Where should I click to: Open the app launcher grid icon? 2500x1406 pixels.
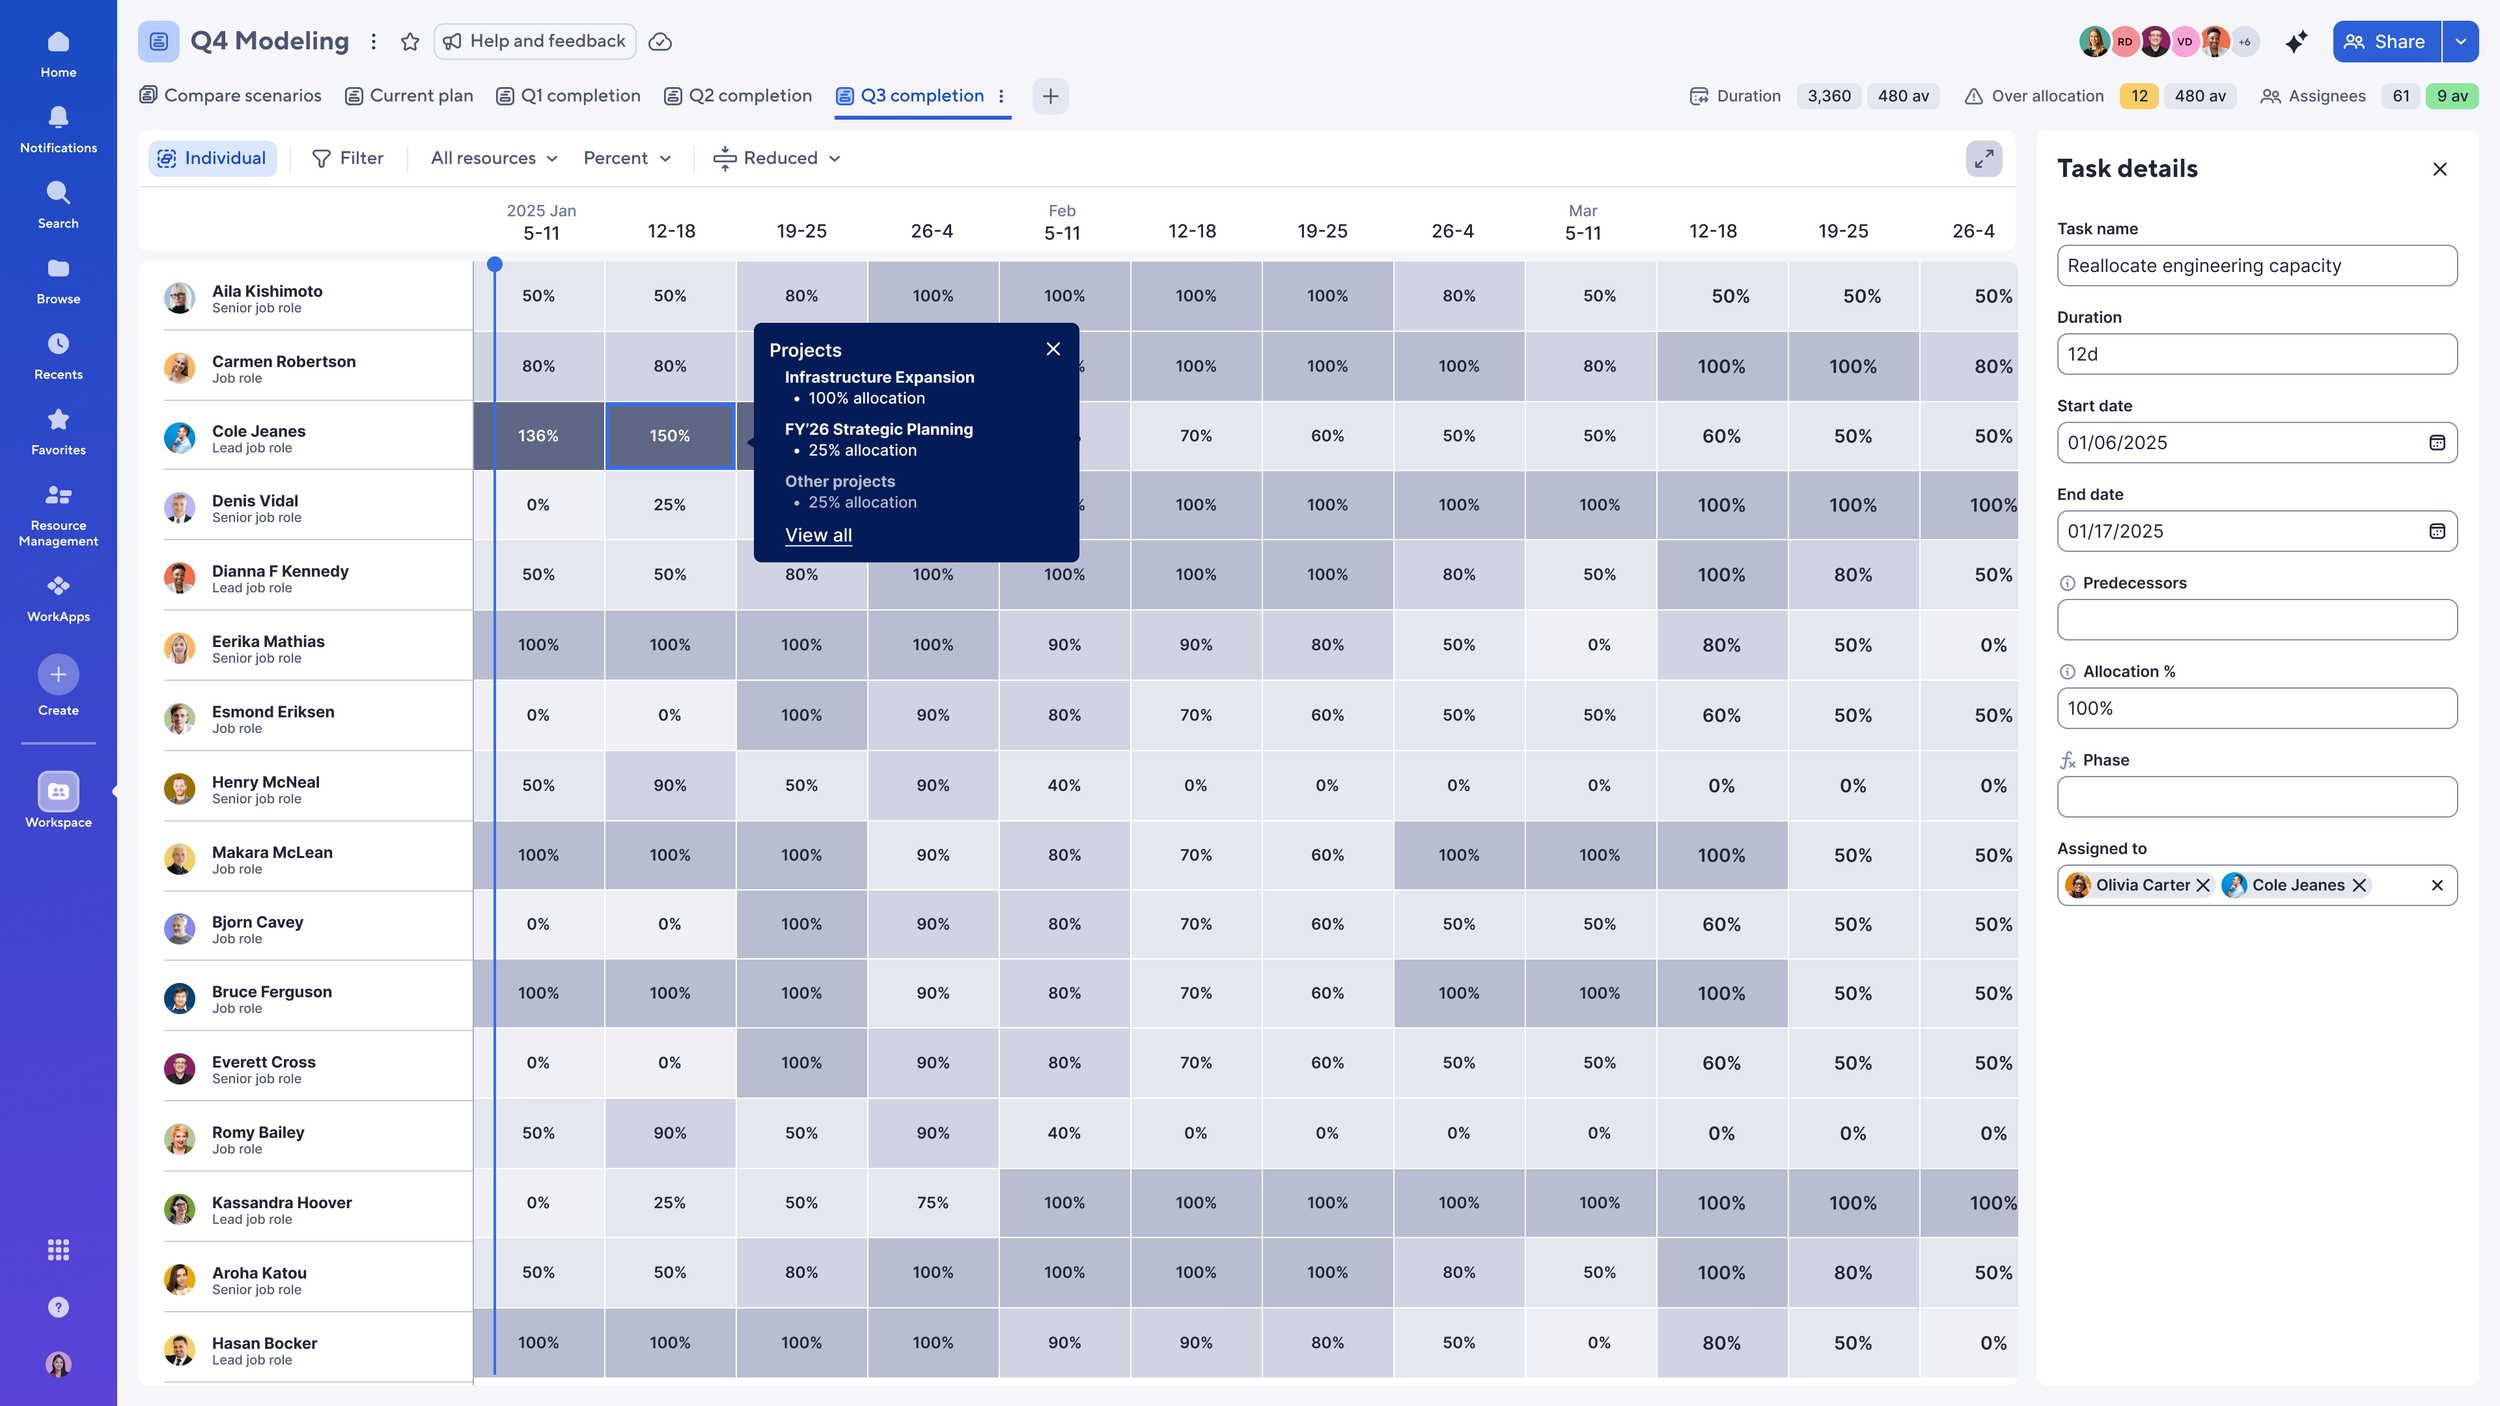(58, 1250)
